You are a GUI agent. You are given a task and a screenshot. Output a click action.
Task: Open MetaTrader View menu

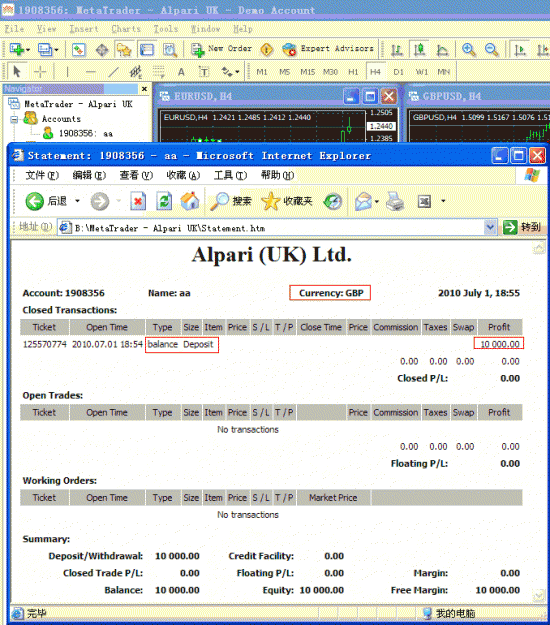(47, 29)
